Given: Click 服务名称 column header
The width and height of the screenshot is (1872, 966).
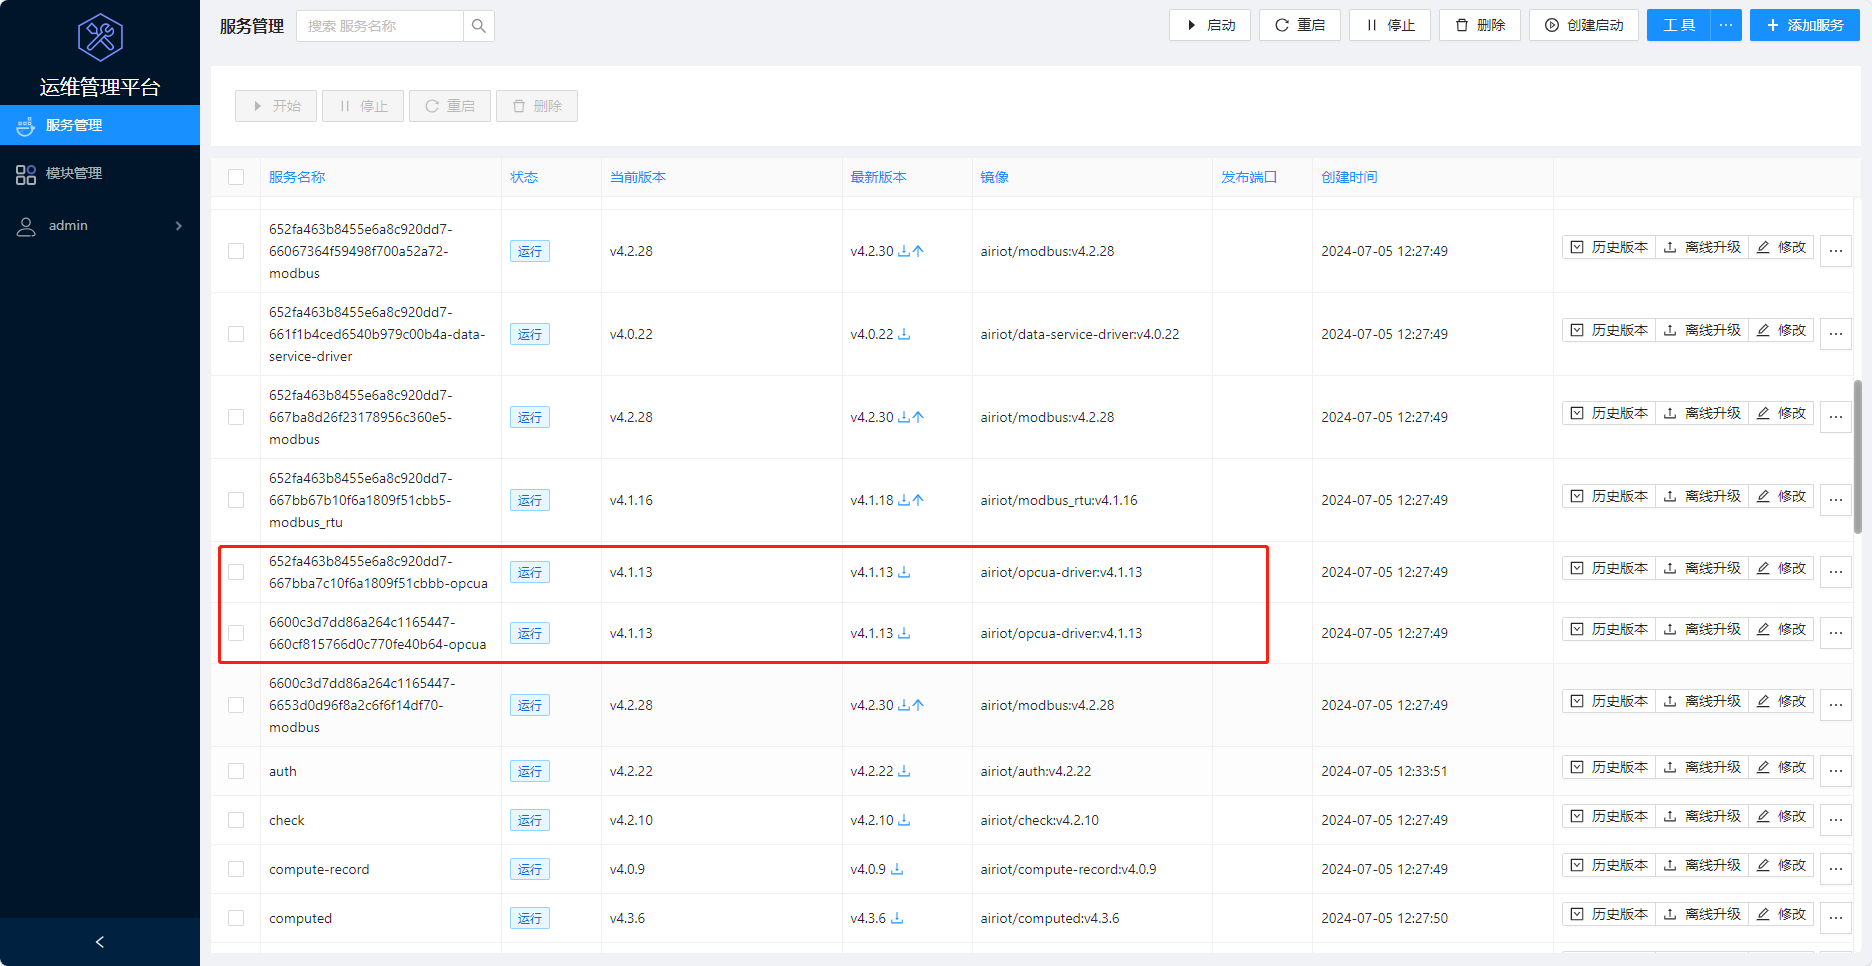Looking at the screenshot, I should point(297,177).
